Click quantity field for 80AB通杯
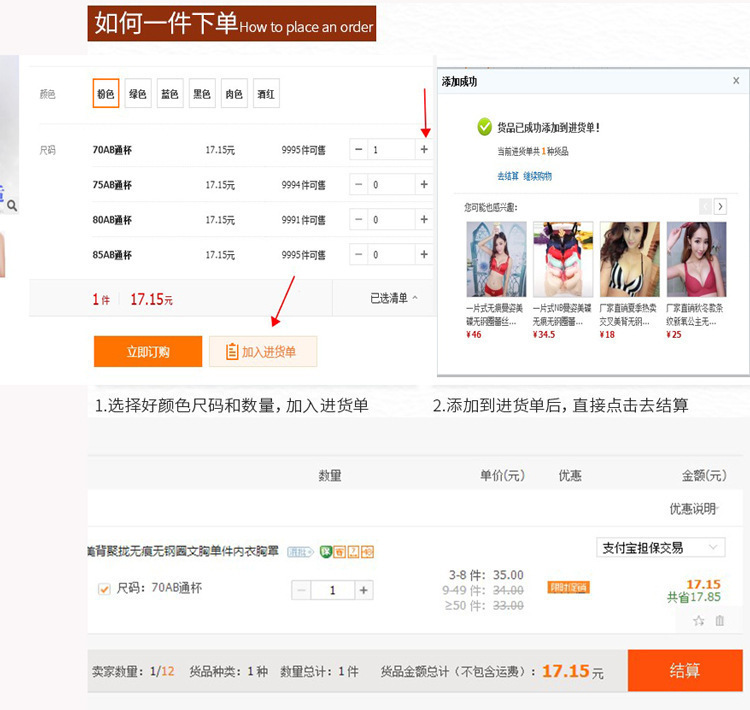Screen dimensions: 750x710 (391, 219)
